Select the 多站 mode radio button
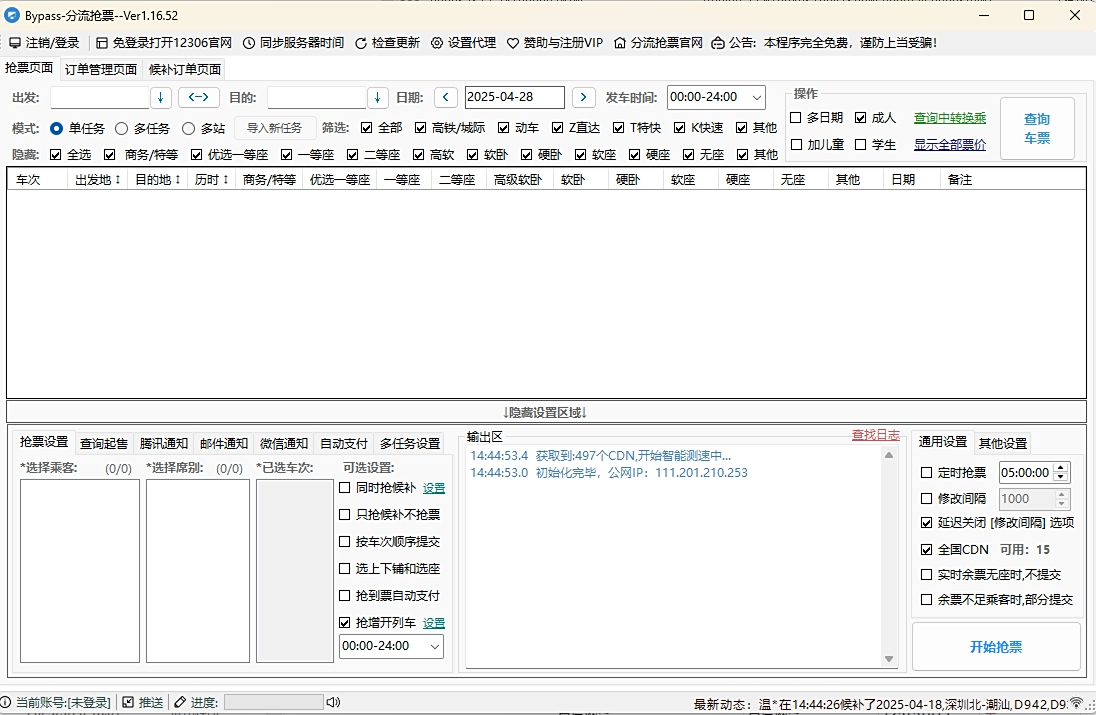1096x715 pixels. (x=188, y=129)
